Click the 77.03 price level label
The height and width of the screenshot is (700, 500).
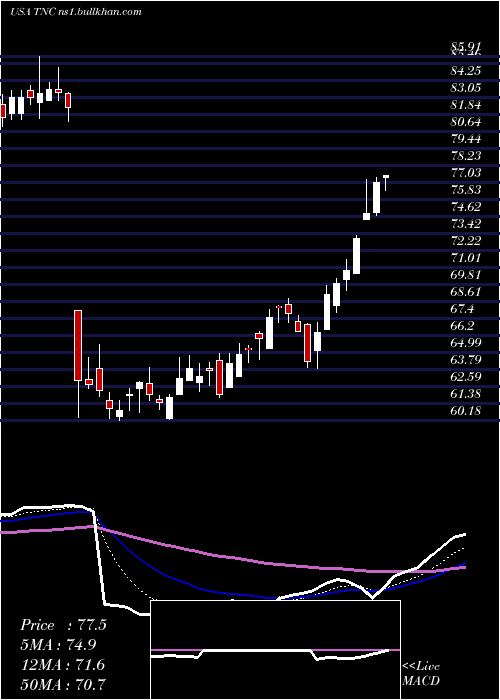coord(466,172)
